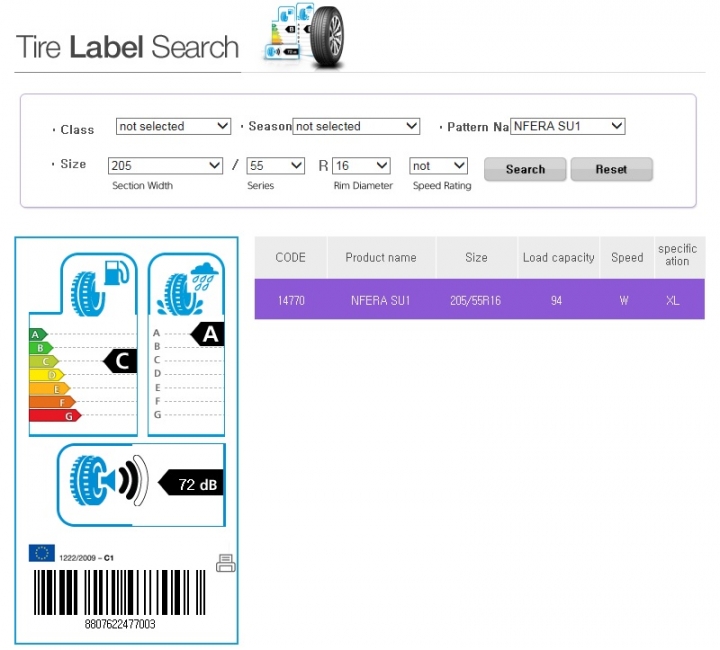
Task: Click the orange E fuel efficiency arrow
Action: click(x=50, y=389)
